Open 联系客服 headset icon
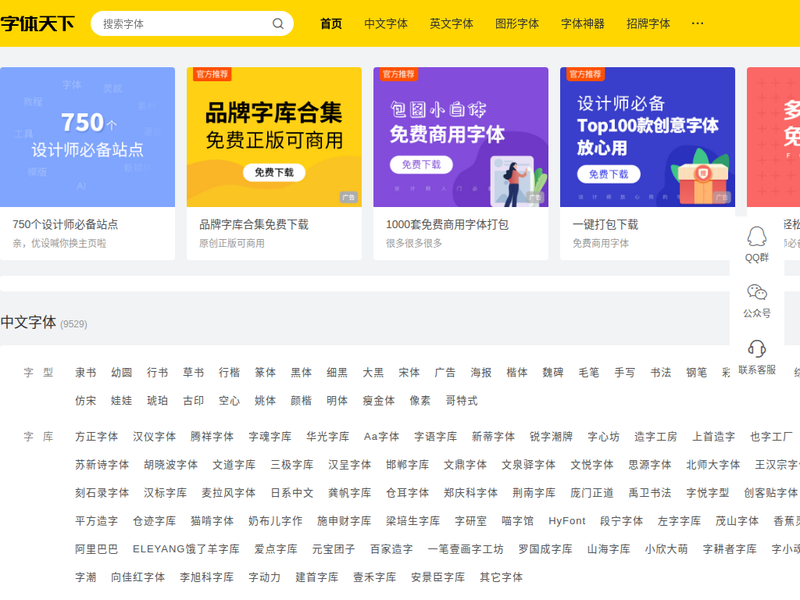The width and height of the screenshot is (800, 600). pos(757,349)
